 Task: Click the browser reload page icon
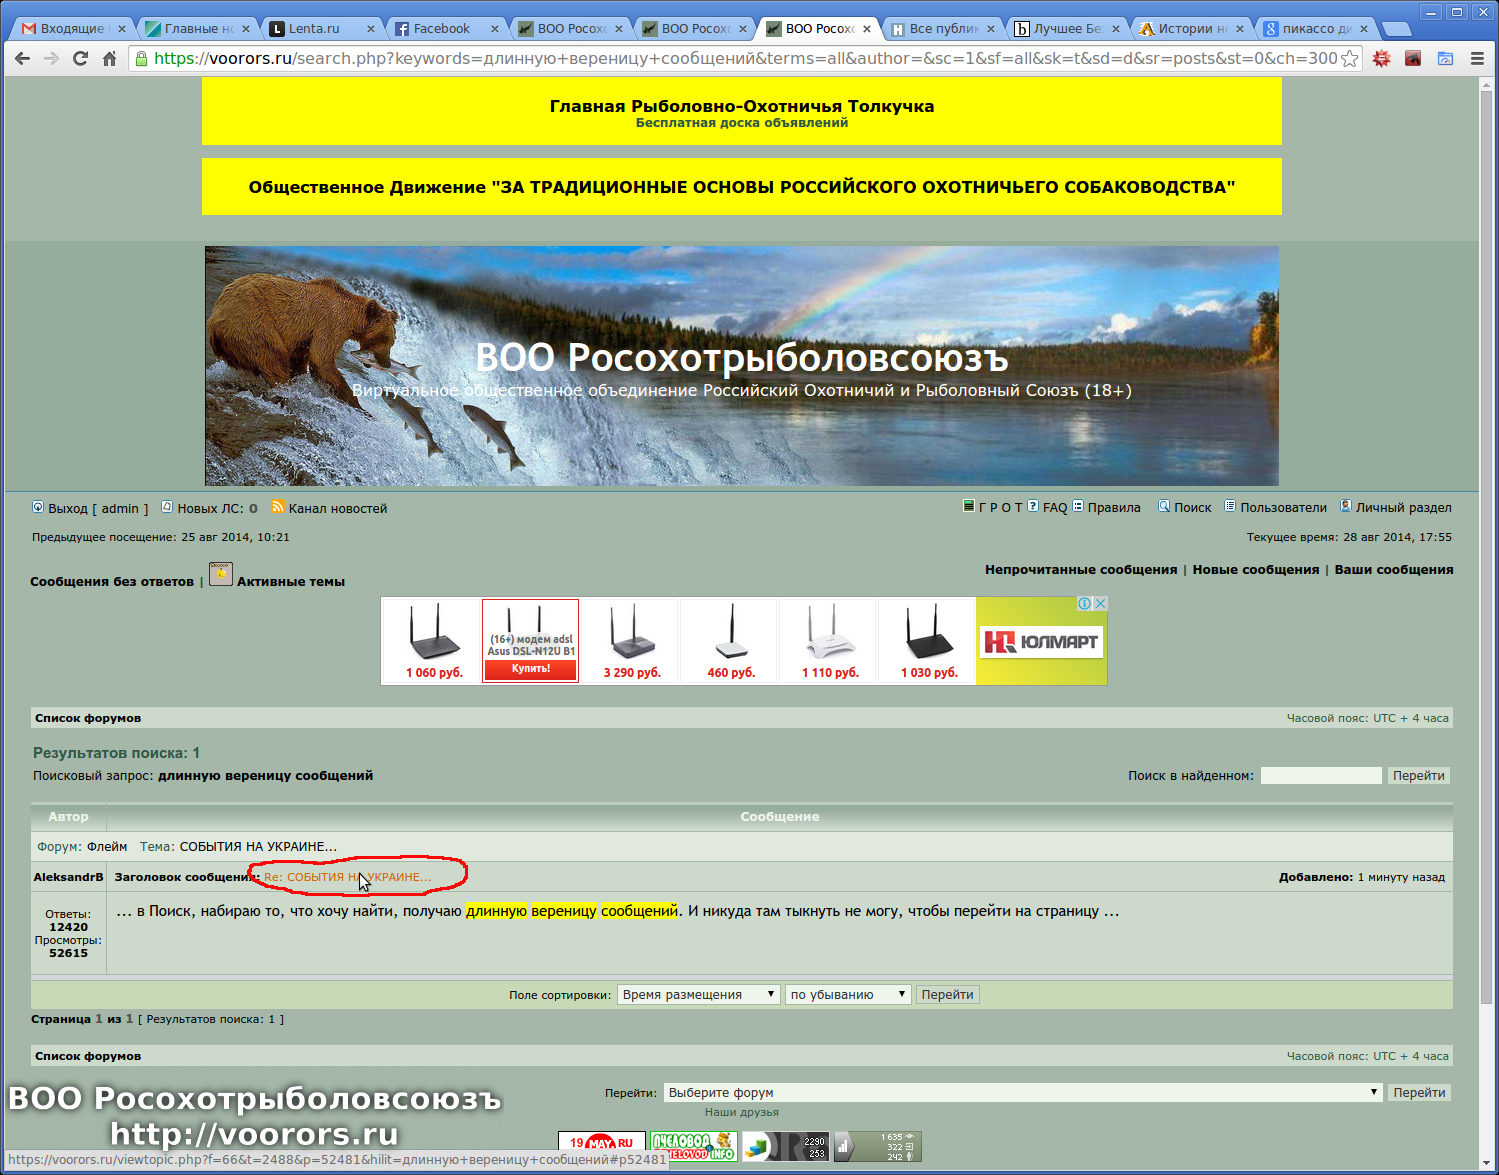click(80, 59)
